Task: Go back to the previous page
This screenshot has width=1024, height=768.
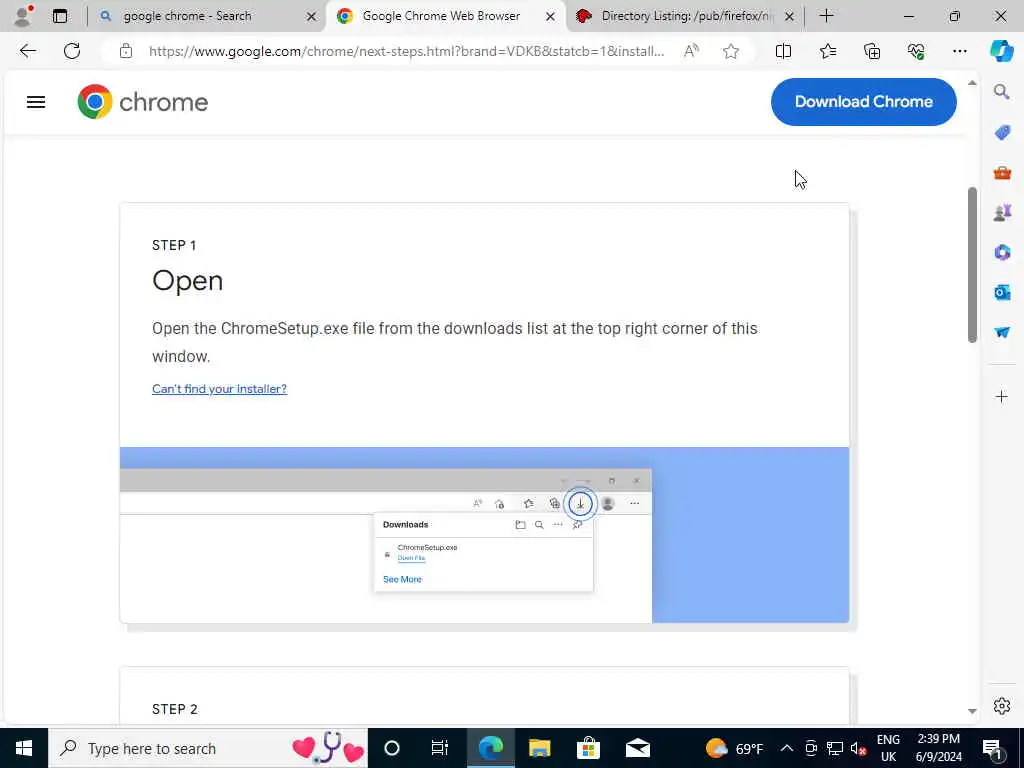Action: point(27,51)
